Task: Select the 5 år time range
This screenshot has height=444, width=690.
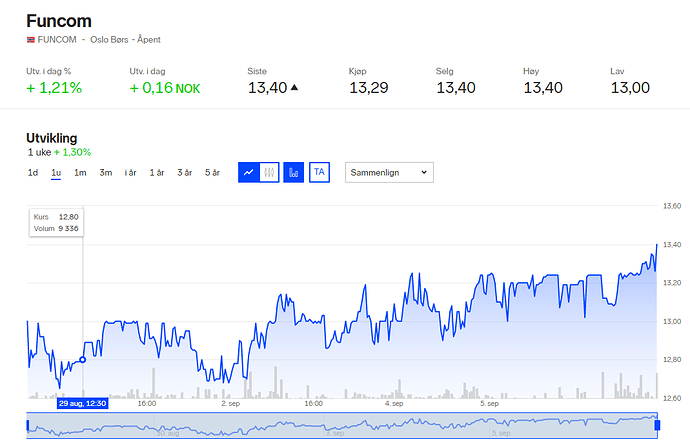Action: 212,173
